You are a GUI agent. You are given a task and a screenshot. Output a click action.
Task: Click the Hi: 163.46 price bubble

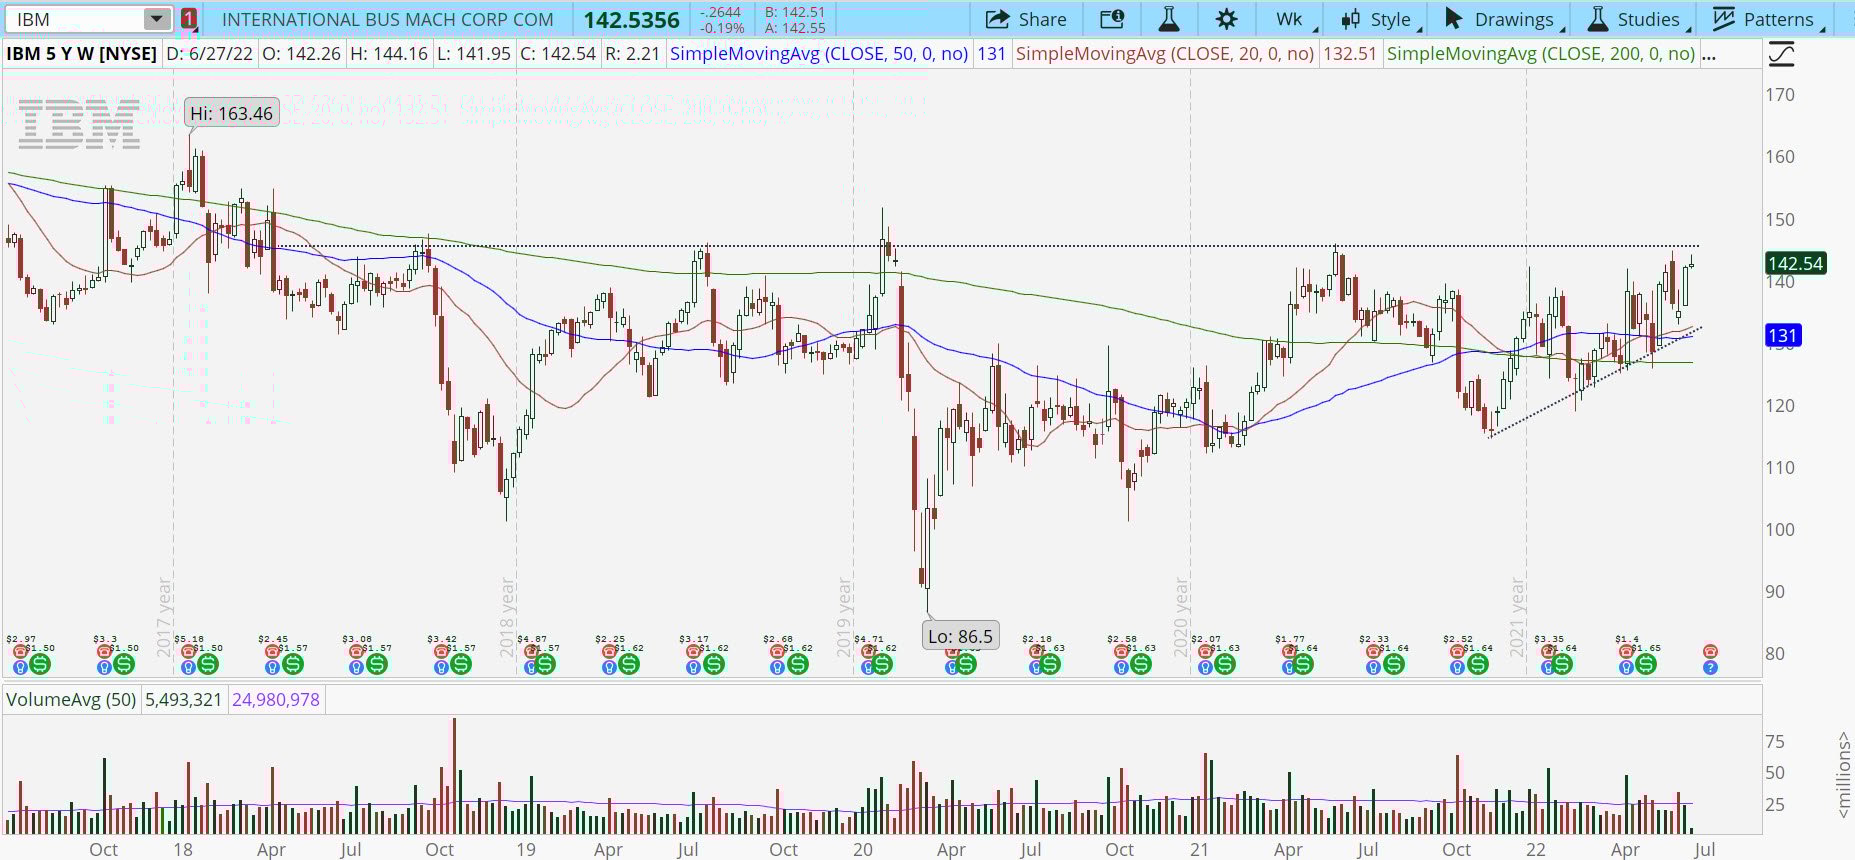[231, 113]
